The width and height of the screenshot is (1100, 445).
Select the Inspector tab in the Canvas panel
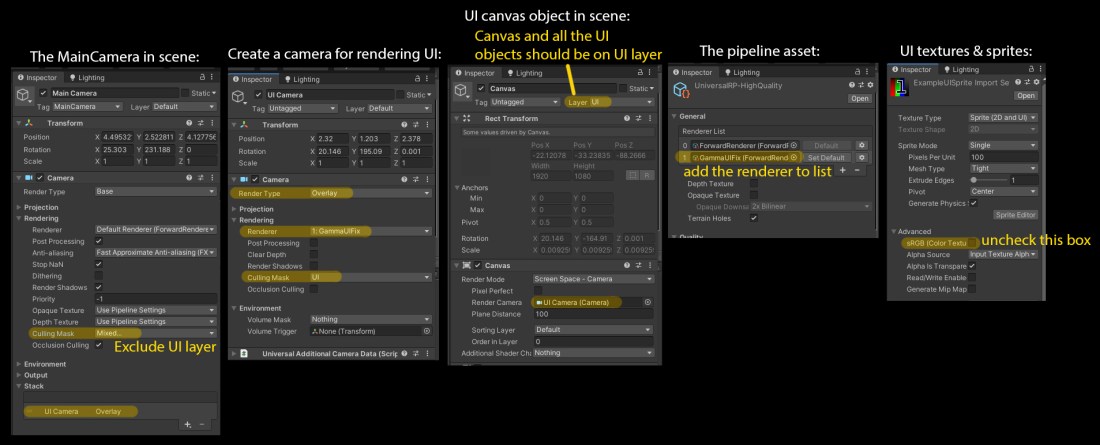[x=476, y=72]
